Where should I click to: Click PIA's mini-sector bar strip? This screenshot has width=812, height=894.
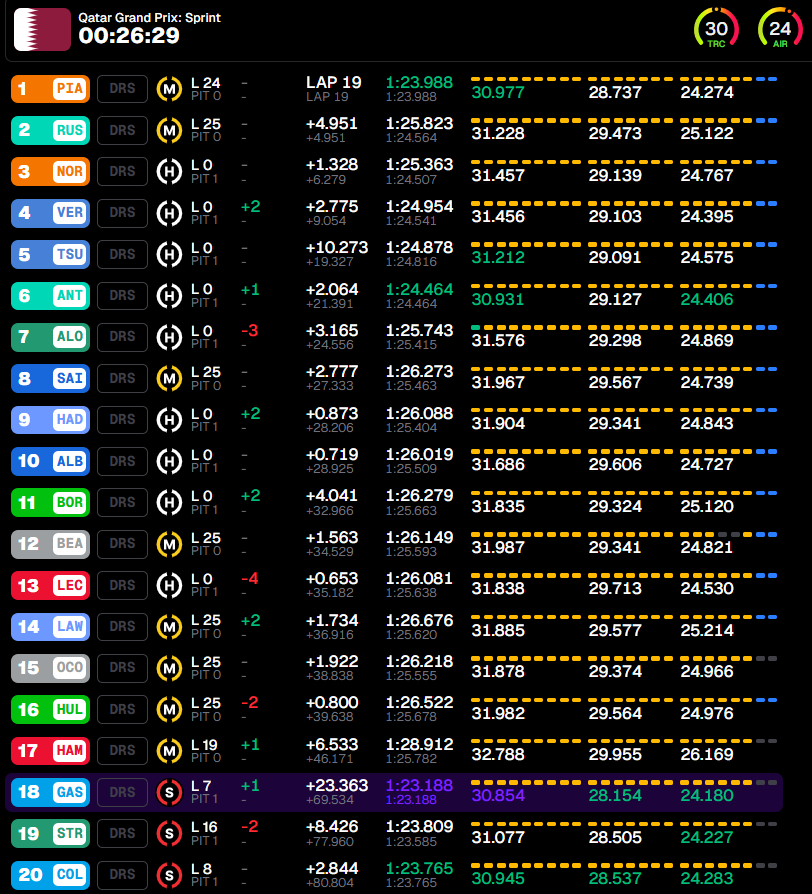[624, 79]
